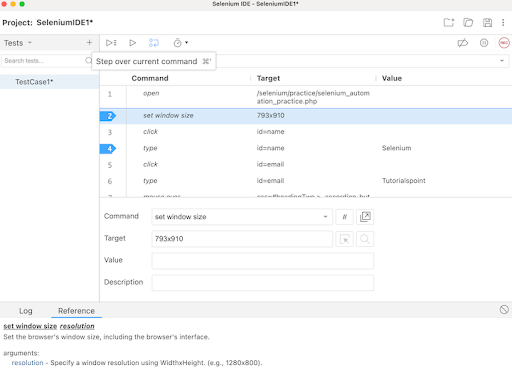Start recording with REC button

504,43
